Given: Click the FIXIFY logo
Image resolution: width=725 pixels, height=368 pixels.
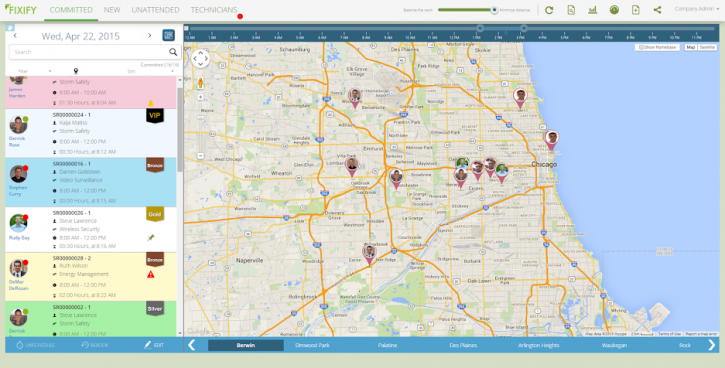Looking at the screenshot, I should [x=20, y=10].
